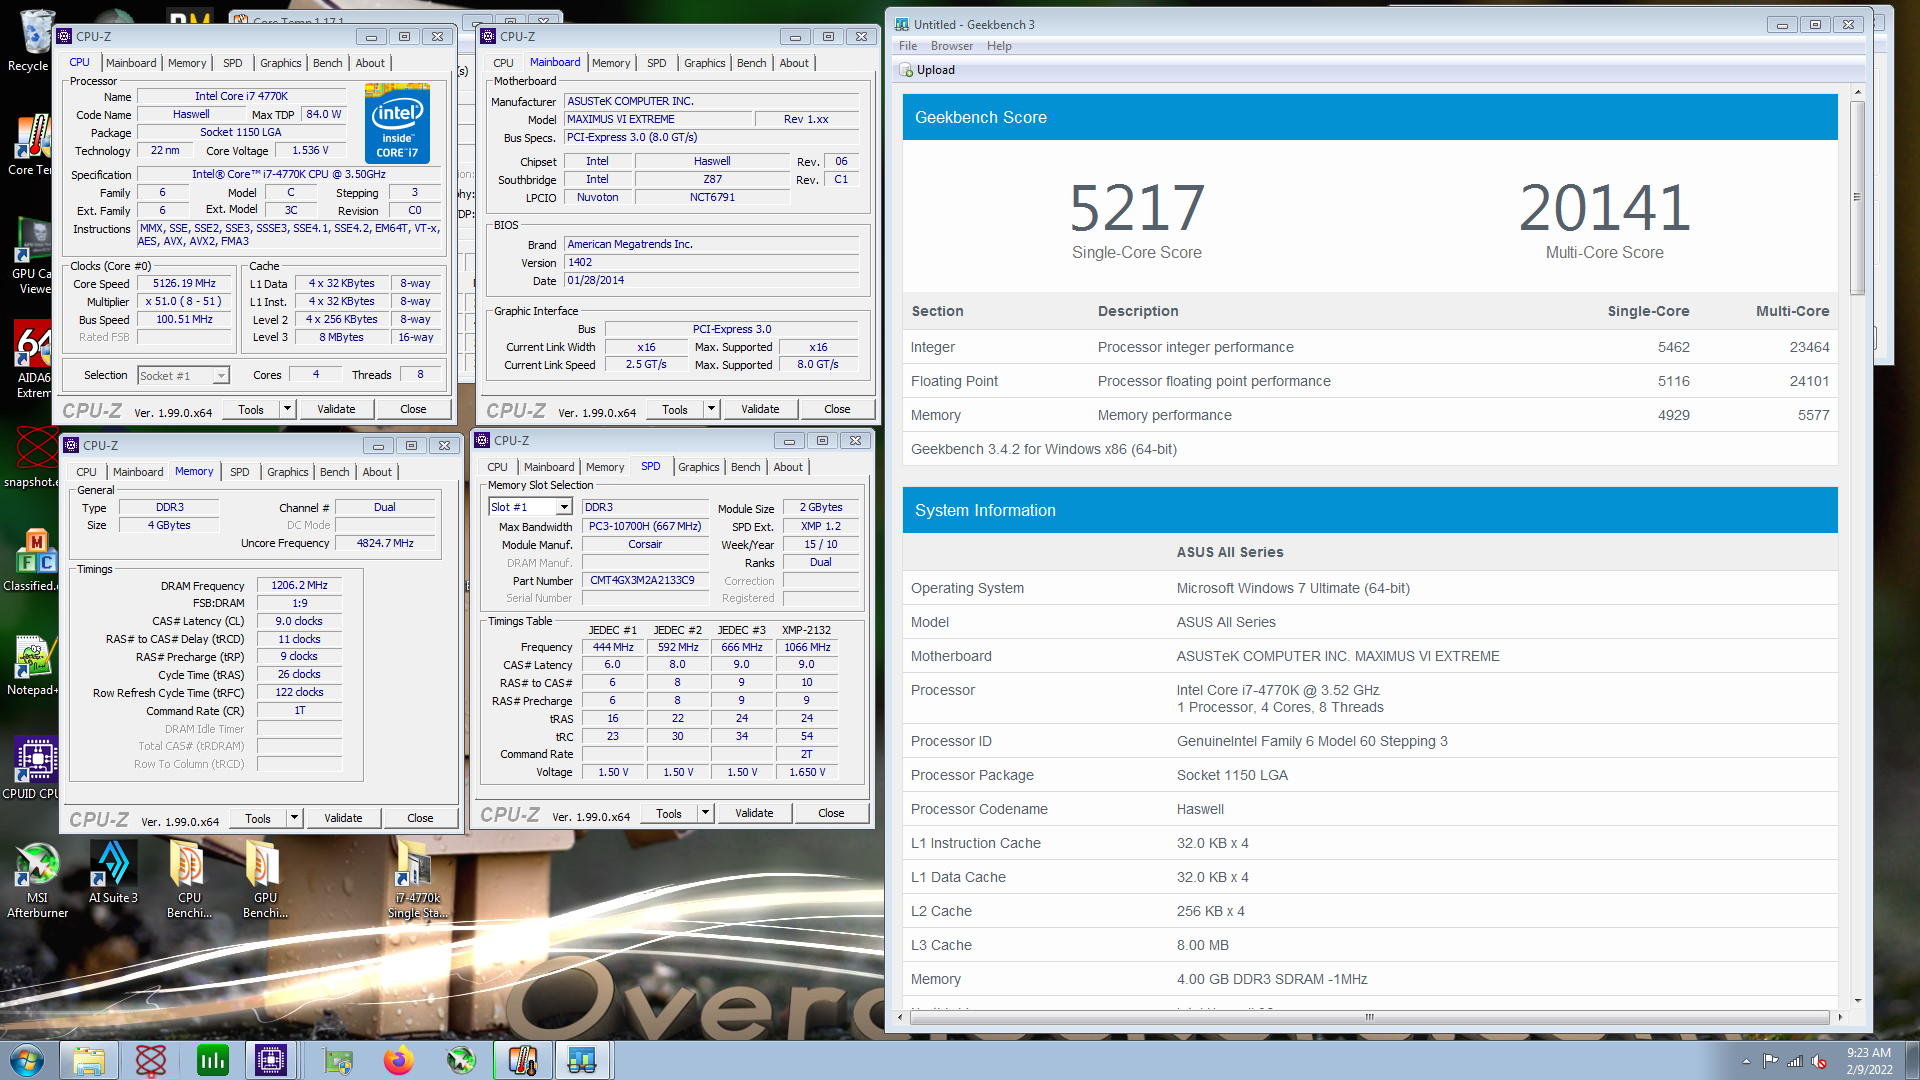Open the green bar chart taskbar app
Screen dimensions: 1920x1080
click(x=212, y=1060)
